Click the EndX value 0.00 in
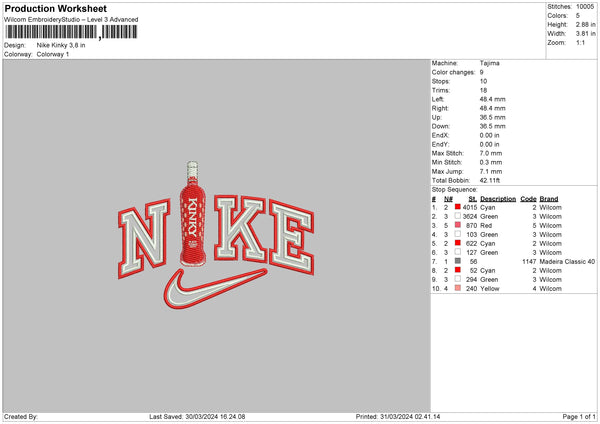Image resolution: width=600 pixels, height=424 pixels. coord(489,135)
